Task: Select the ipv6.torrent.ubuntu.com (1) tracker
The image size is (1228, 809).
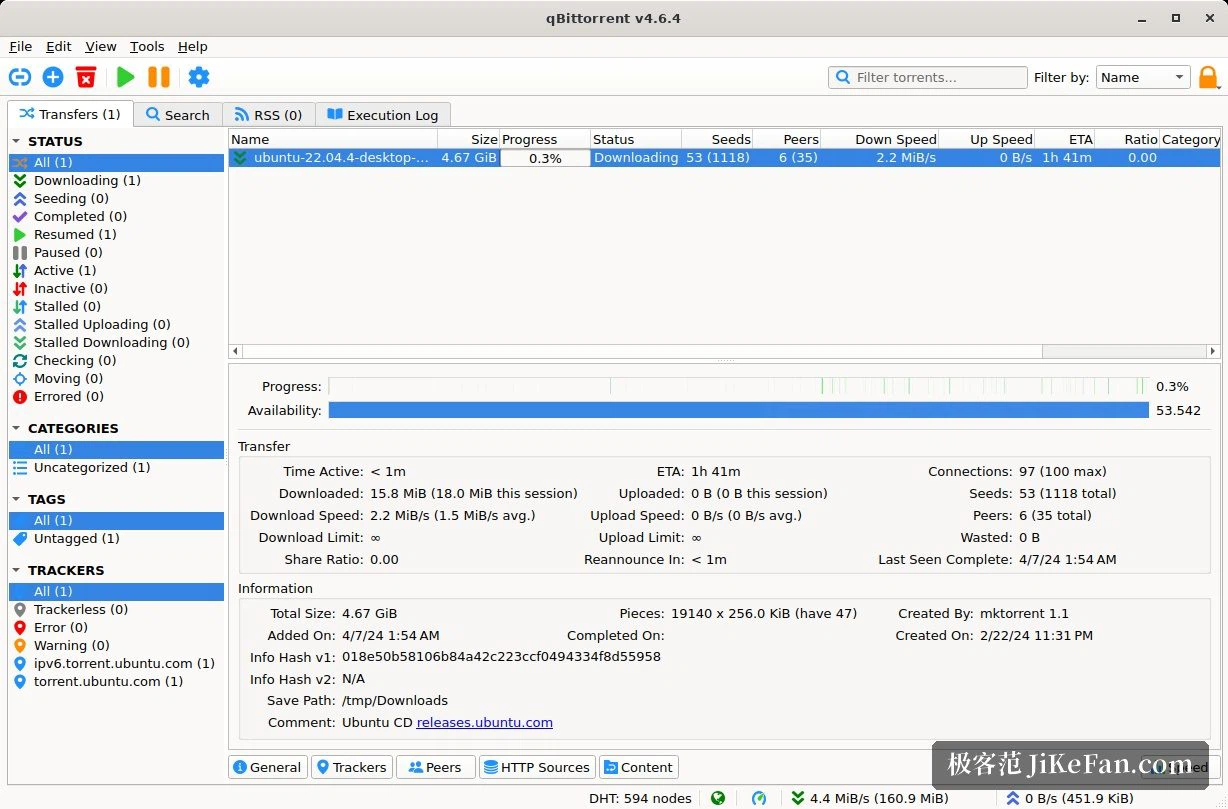Action: point(116,663)
